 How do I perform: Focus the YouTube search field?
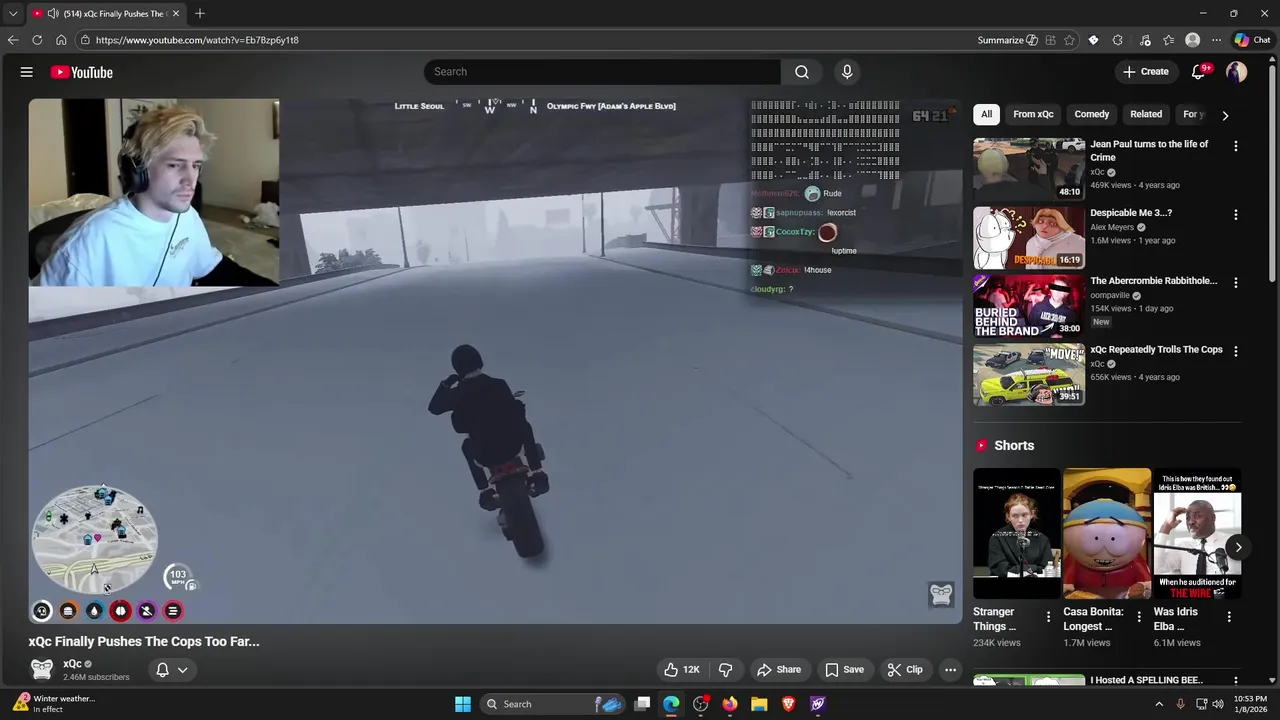pyautogui.click(x=602, y=72)
